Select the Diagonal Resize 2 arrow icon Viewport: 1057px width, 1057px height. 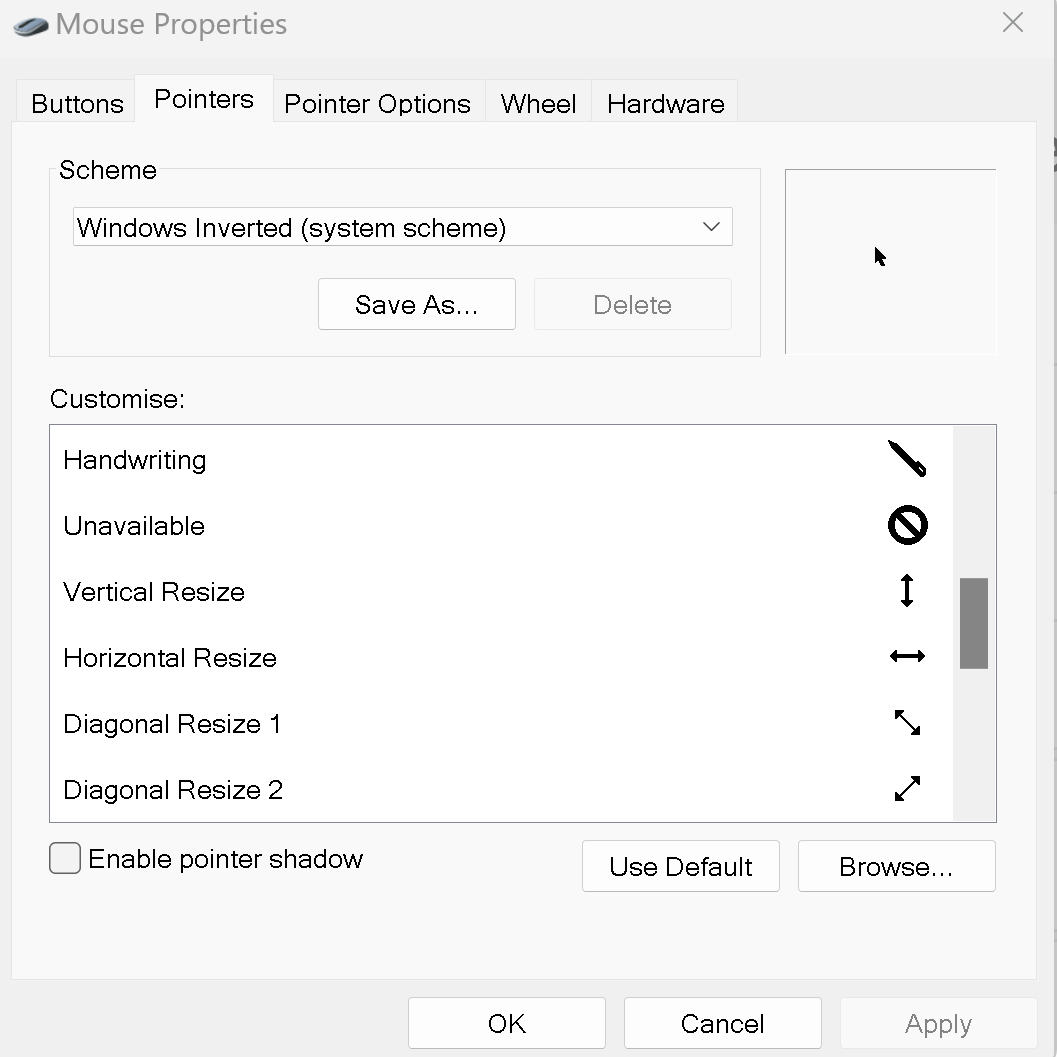[907, 788]
